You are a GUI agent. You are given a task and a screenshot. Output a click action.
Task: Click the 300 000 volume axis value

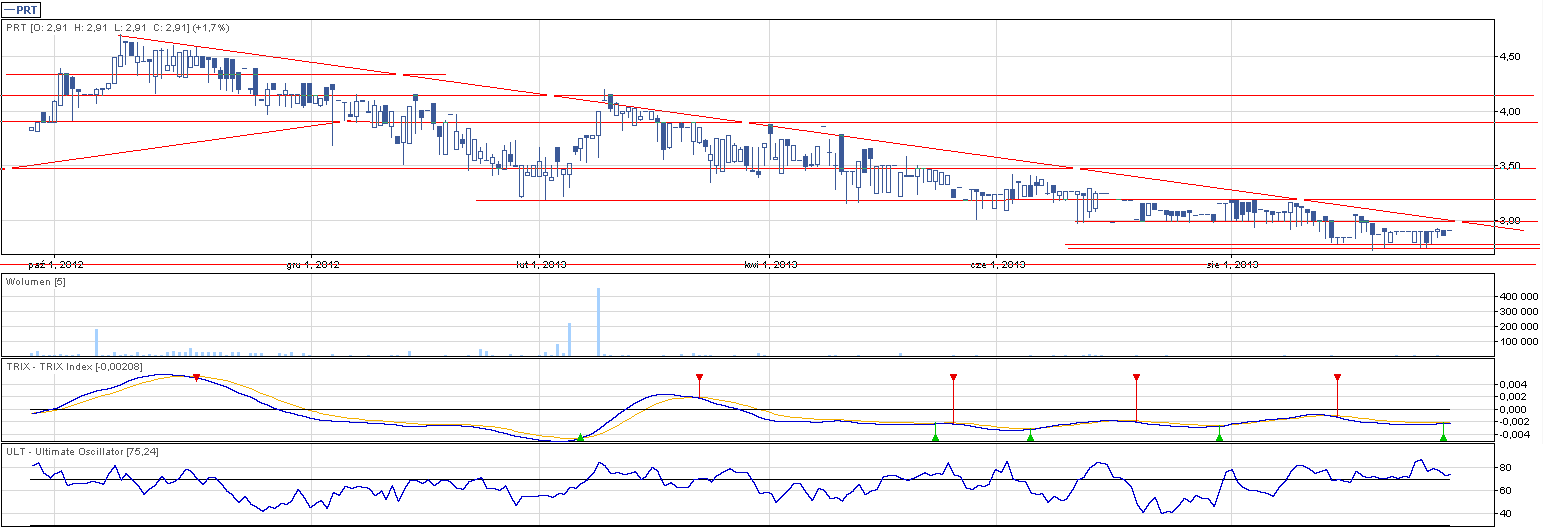click(x=1517, y=312)
